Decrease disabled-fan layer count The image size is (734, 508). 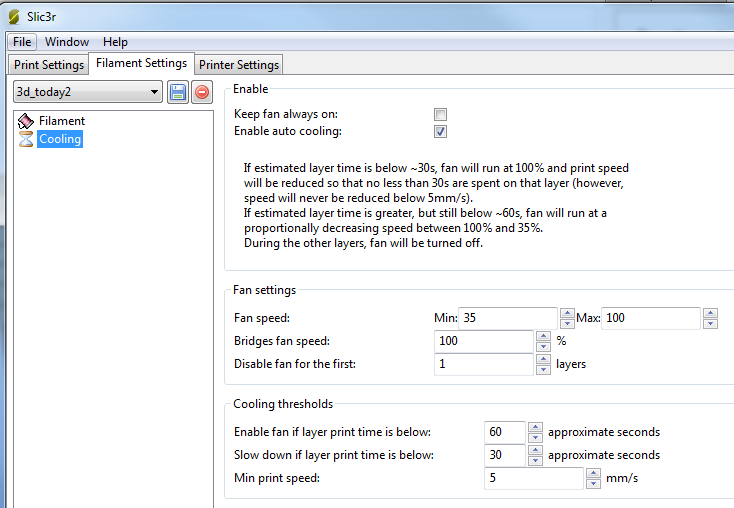tap(543, 369)
